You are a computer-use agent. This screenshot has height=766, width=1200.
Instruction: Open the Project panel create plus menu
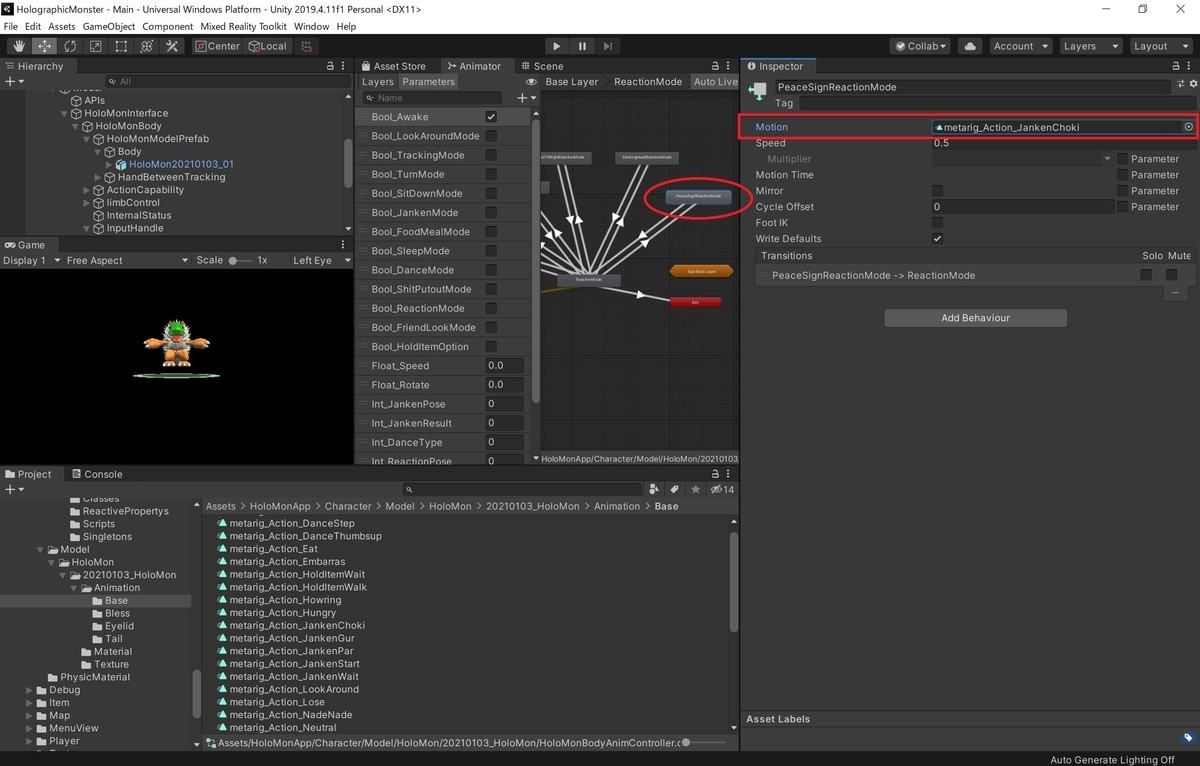(13, 489)
